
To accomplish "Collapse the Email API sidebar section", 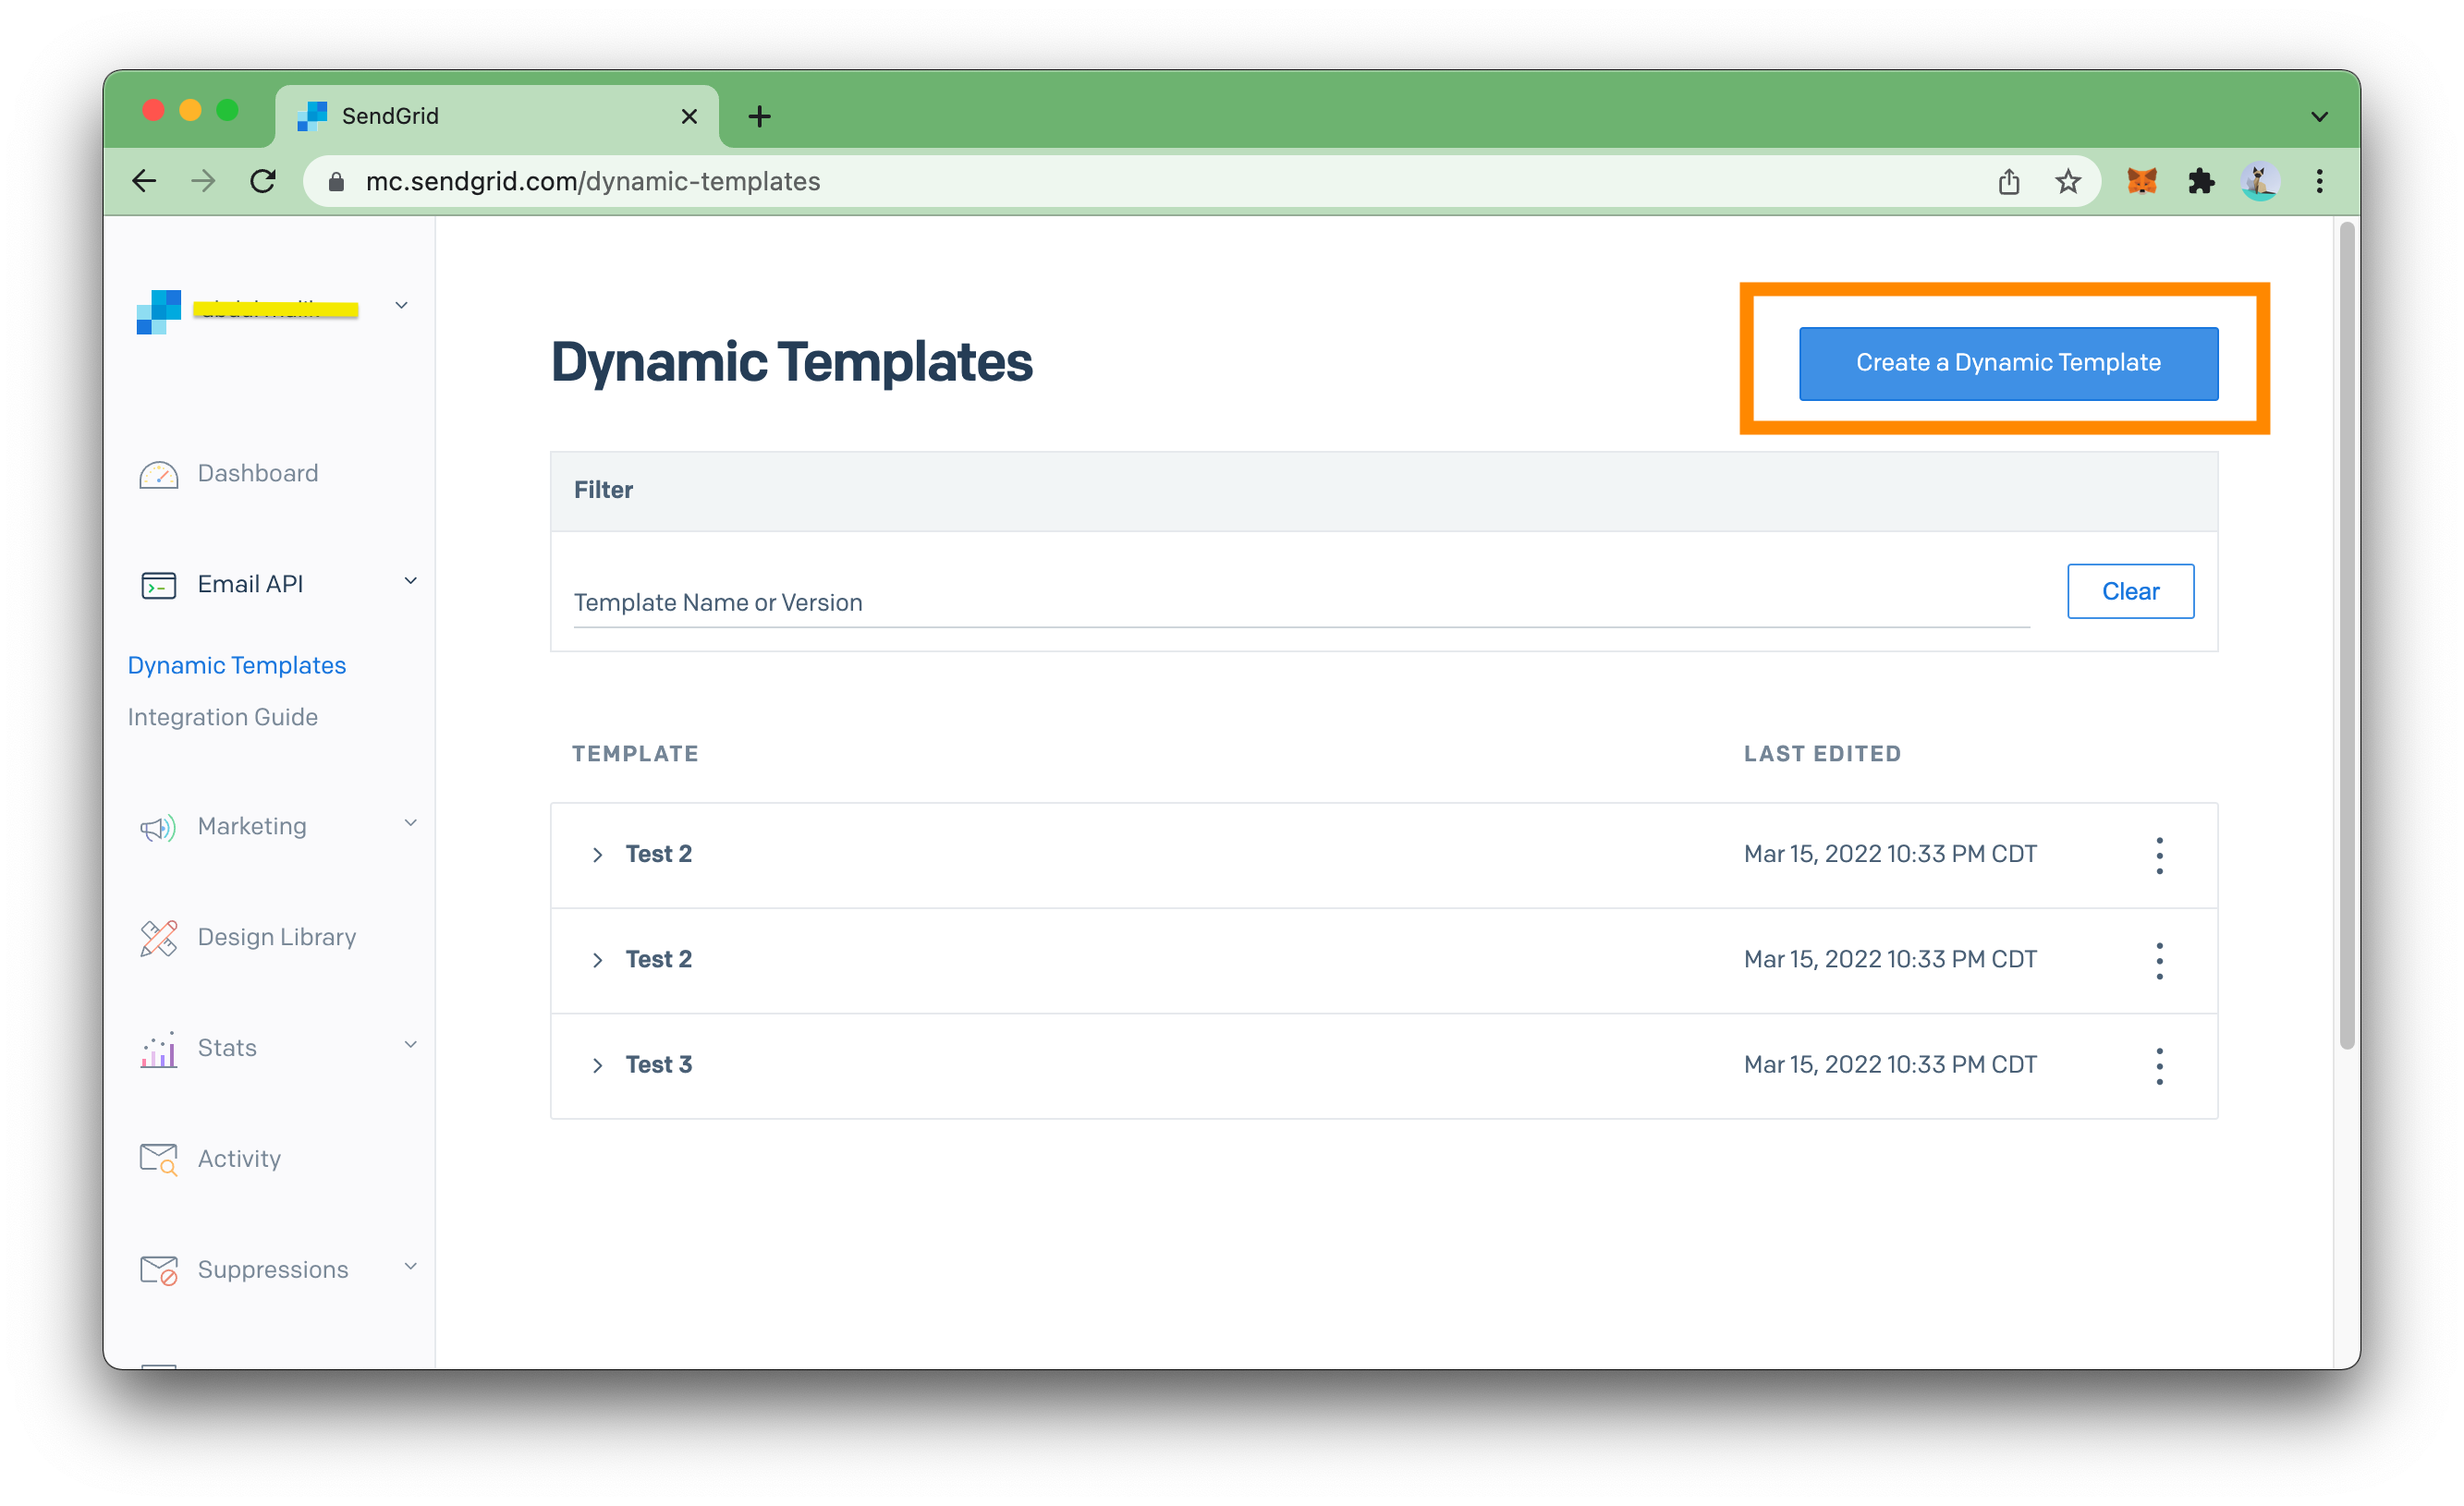I will click(410, 581).
